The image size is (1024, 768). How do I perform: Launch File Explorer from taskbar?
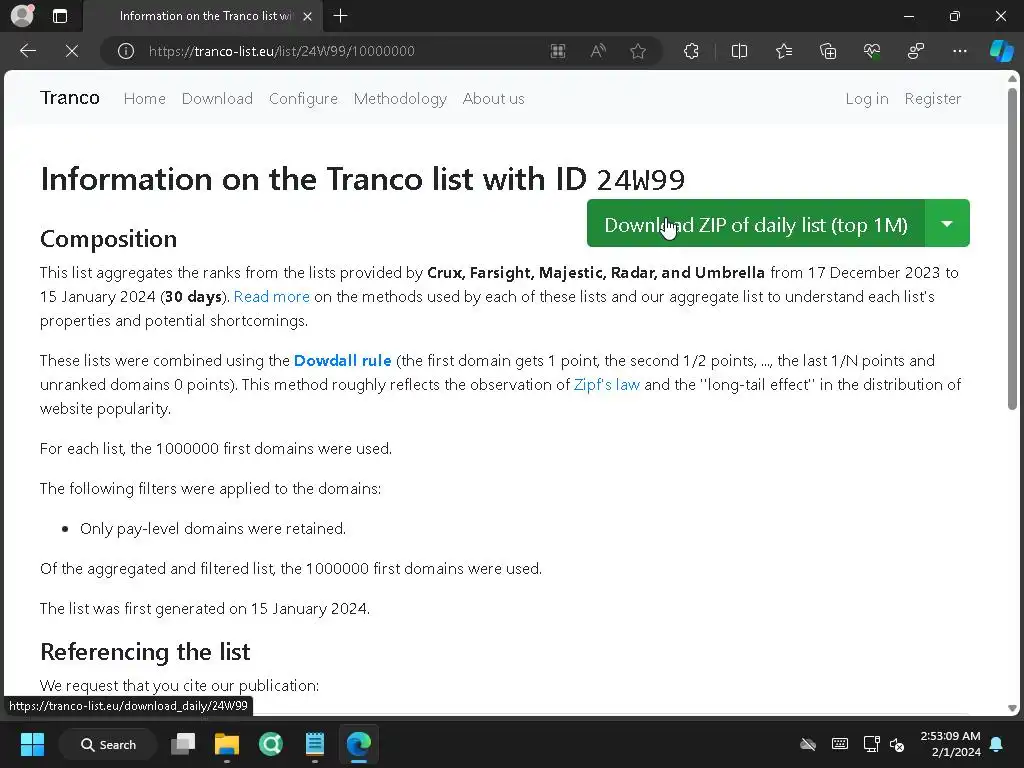coord(227,744)
